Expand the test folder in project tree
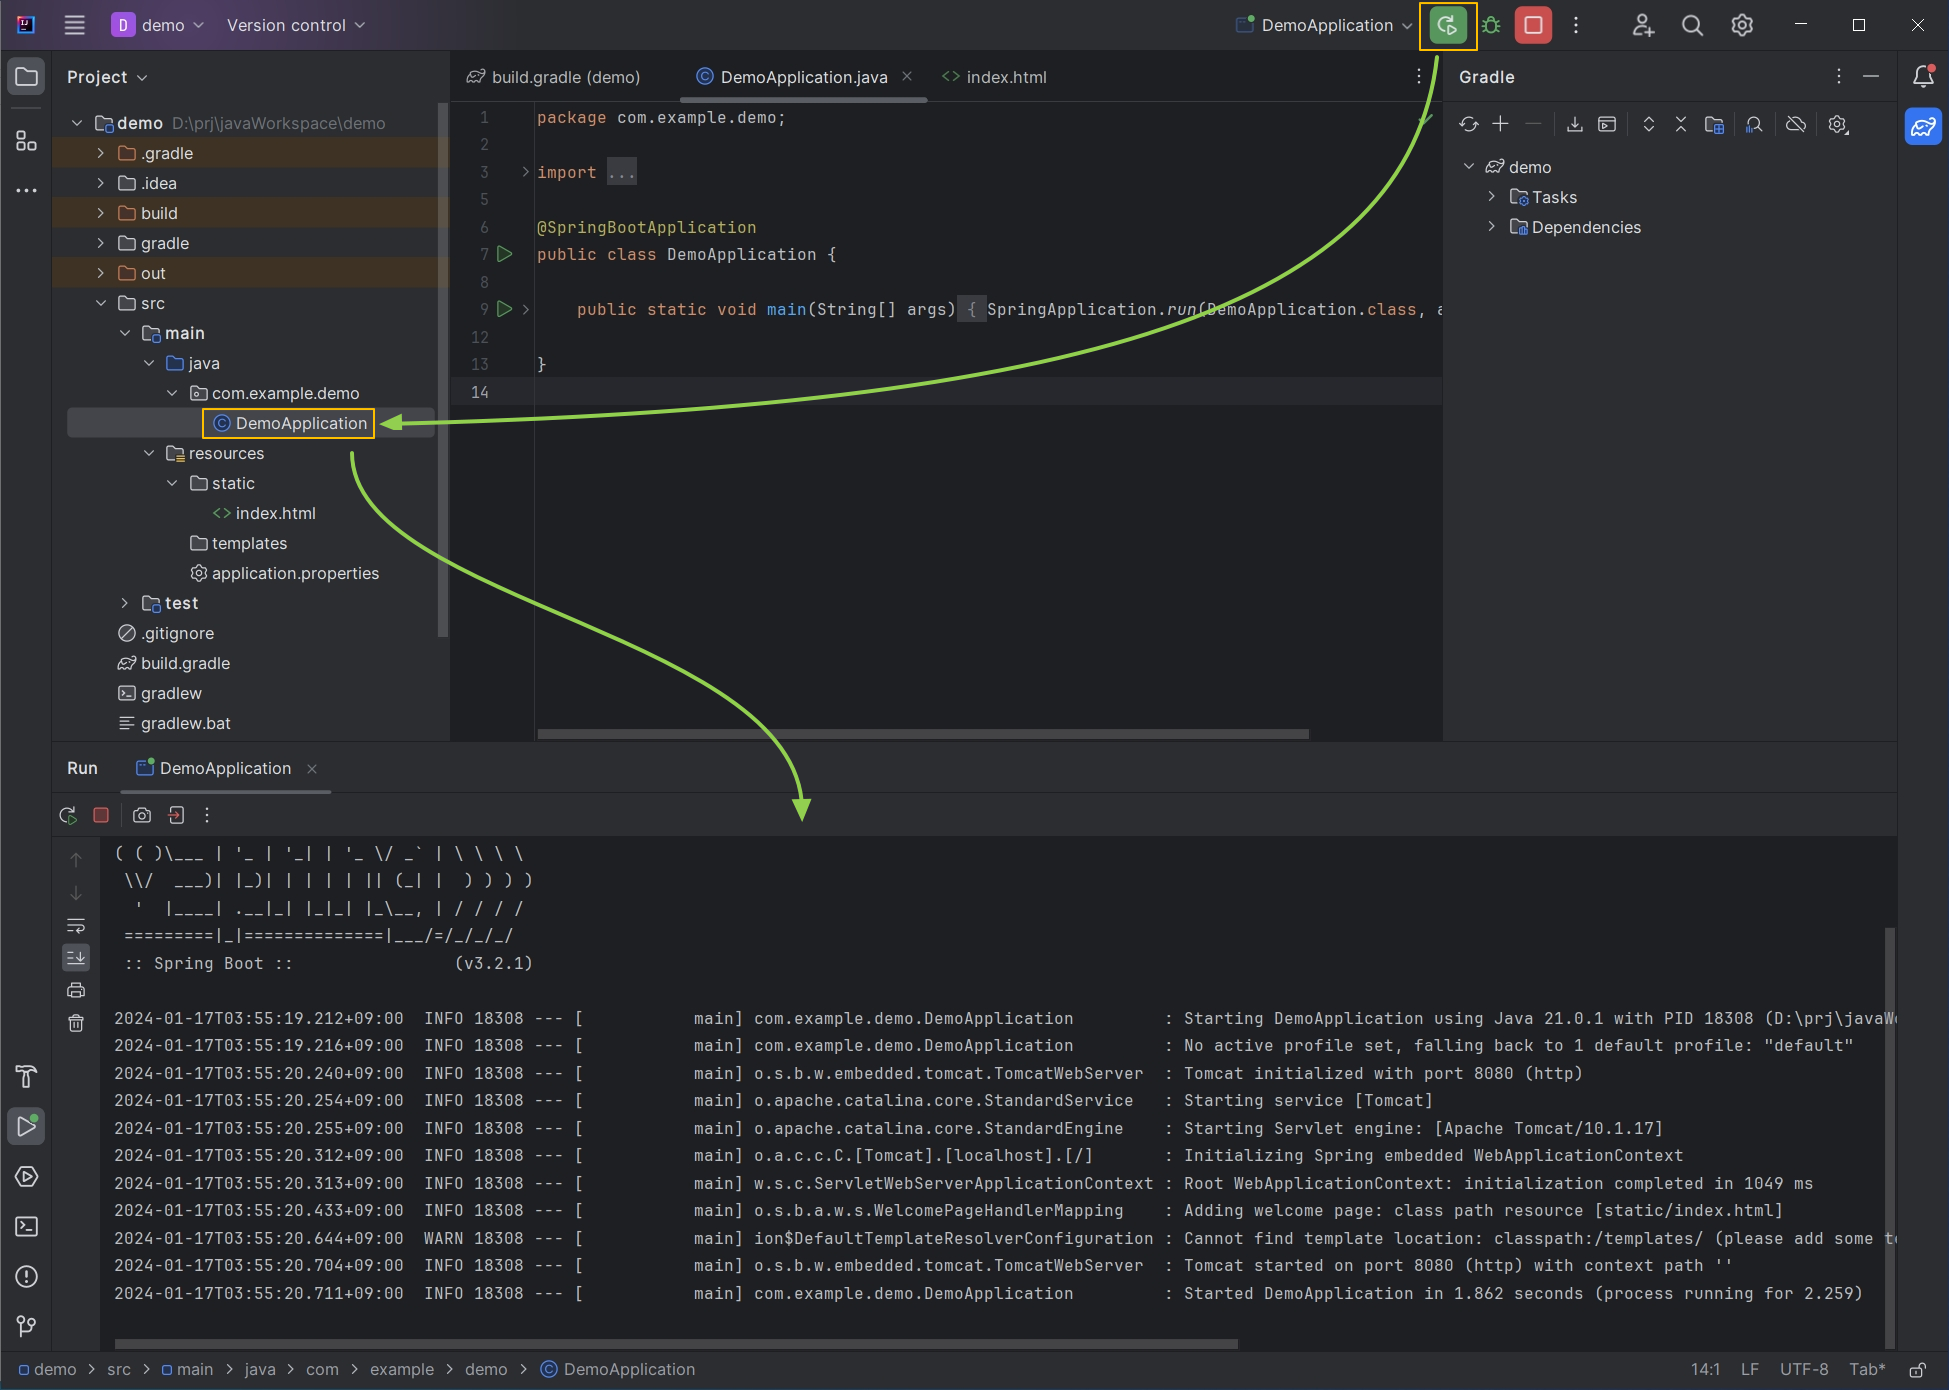Image resolution: width=1949 pixels, height=1390 pixels. click(x=124, y=603)
